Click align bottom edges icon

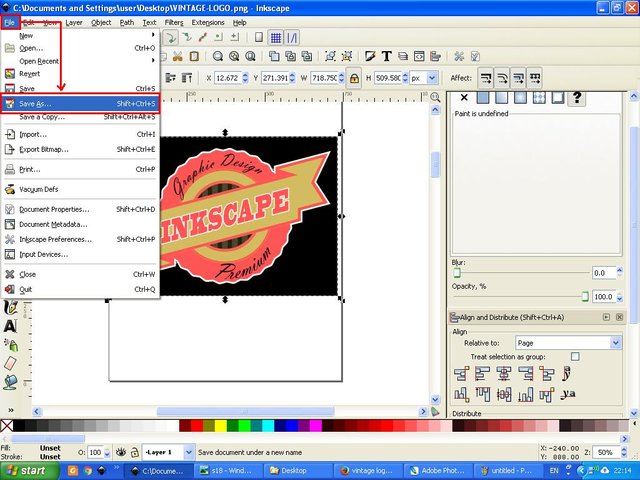tap(525, 394)
